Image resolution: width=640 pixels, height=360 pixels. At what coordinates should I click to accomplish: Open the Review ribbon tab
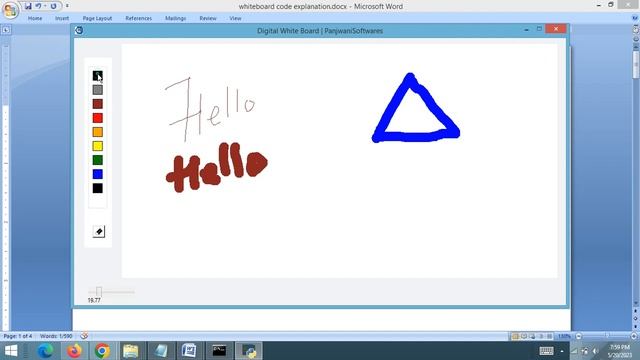(208, 18)
